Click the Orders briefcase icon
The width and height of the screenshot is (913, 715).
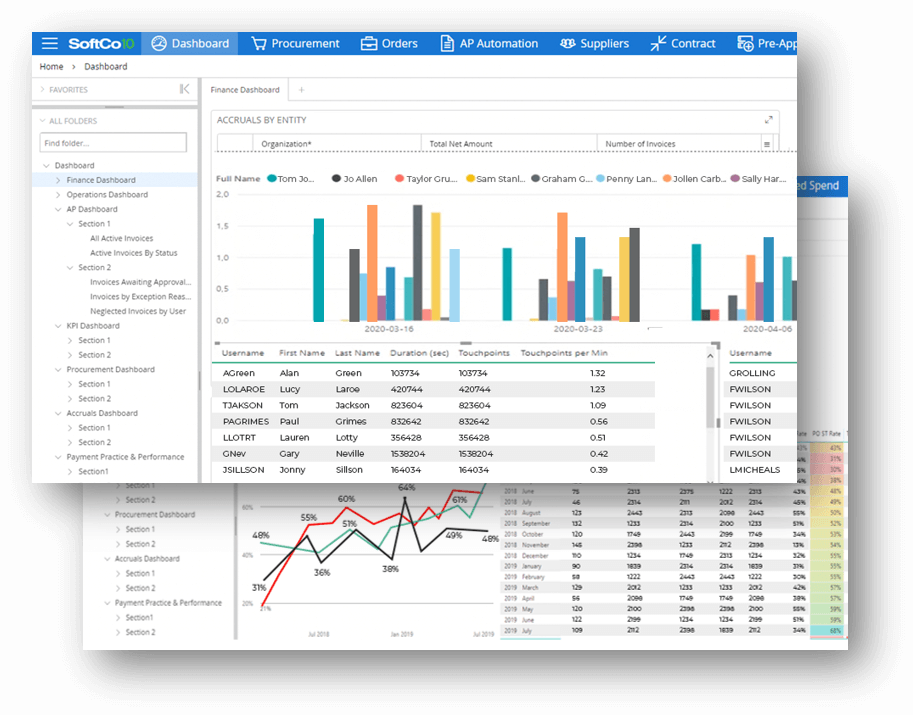368,43
